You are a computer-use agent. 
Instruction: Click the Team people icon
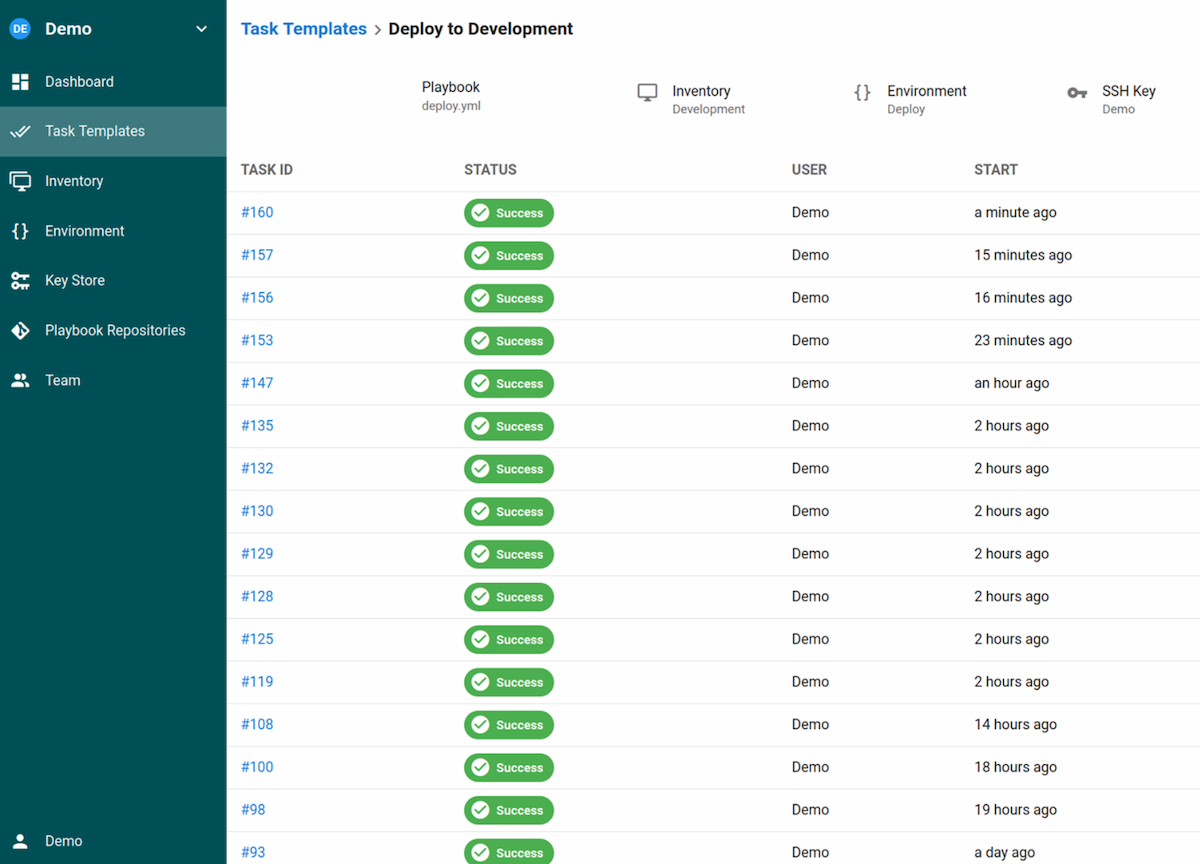click(x=20, y=381)
